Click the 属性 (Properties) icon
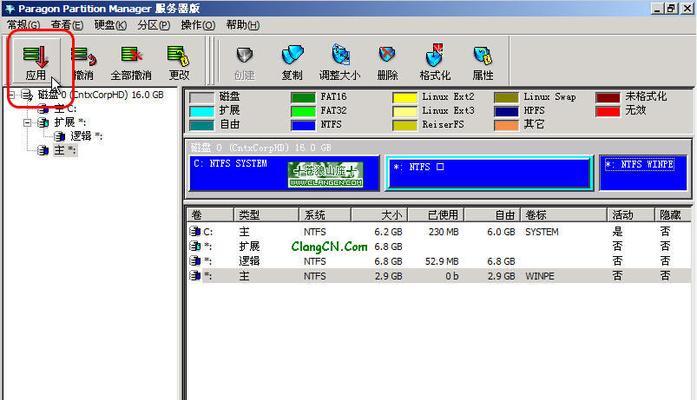The image size is (697, 400). [x=483, y=56]
